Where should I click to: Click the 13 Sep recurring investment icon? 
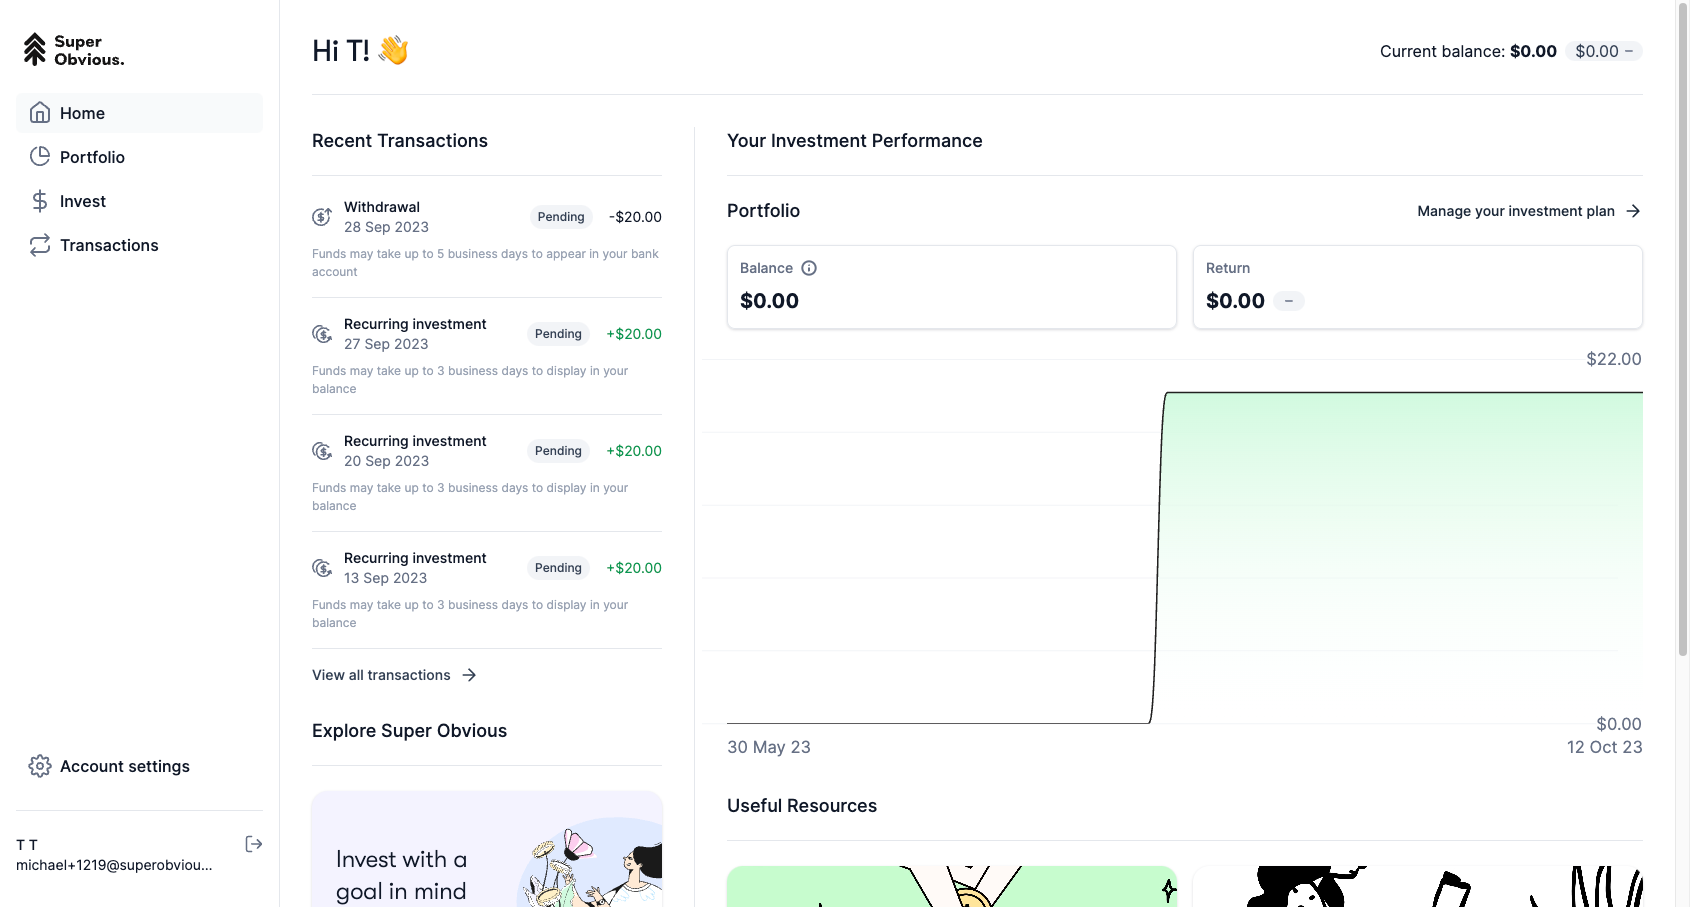[x=322, y=567]
